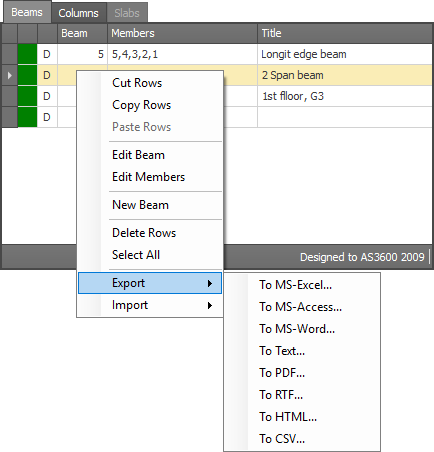434x452 pixels.
Task: Open the Beams tab
Action: (x=27, y=12)
